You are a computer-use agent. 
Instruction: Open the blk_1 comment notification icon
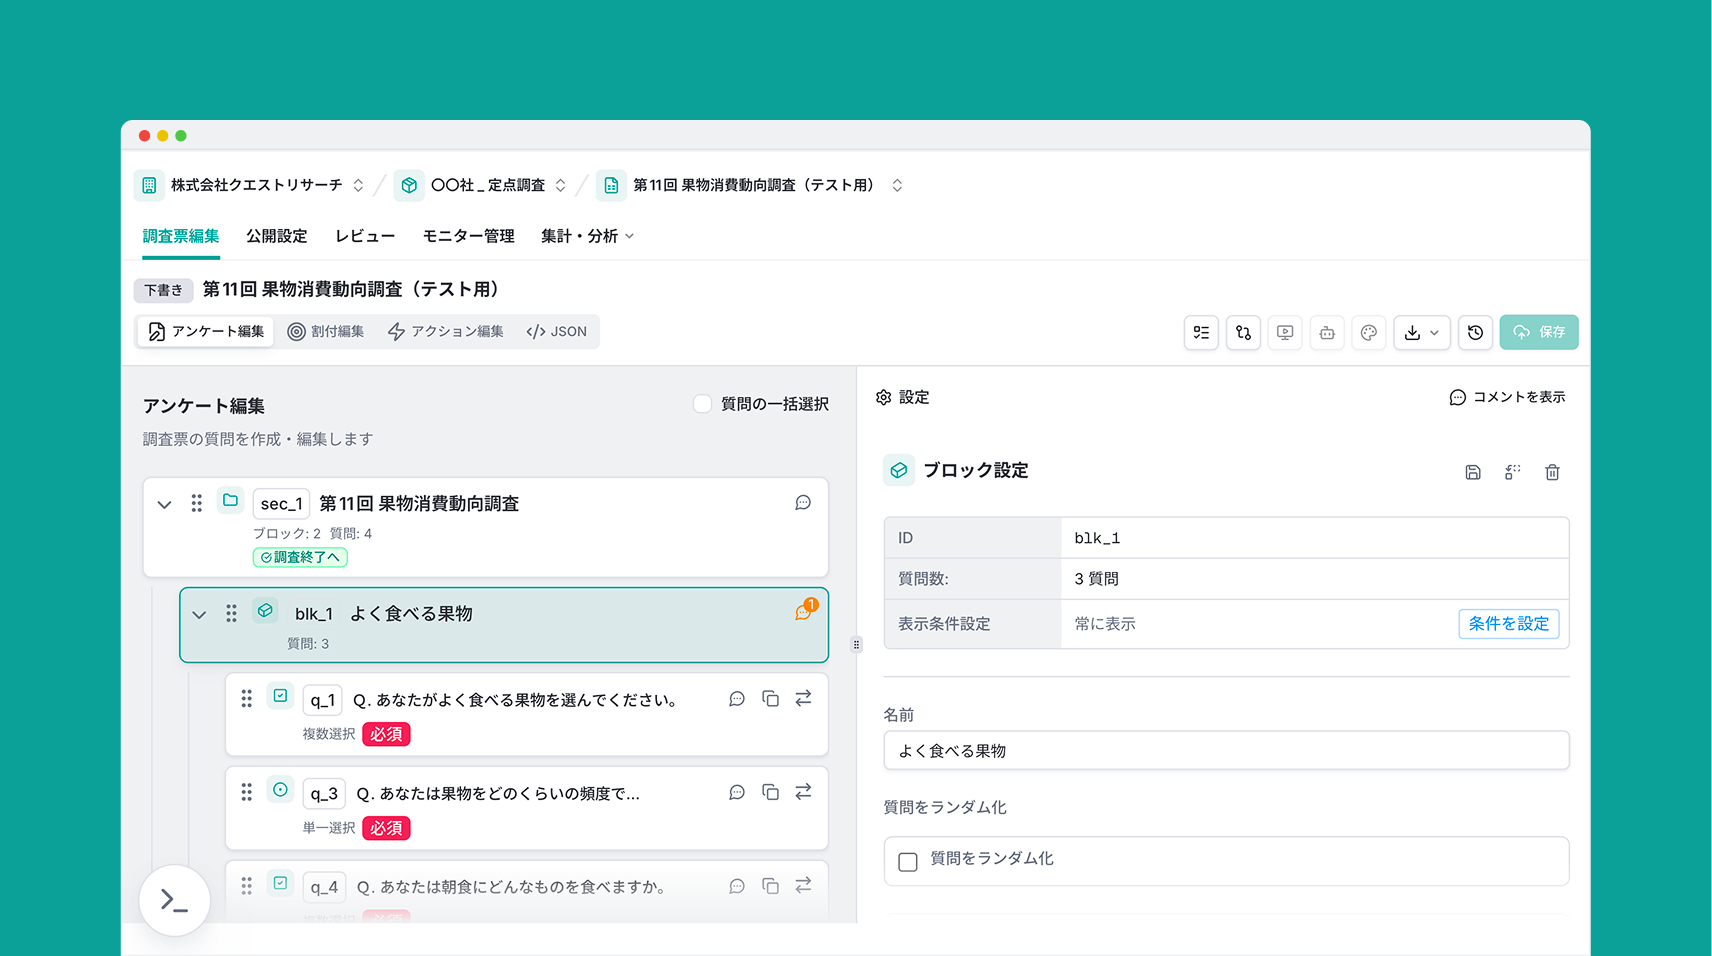[804, 610]
